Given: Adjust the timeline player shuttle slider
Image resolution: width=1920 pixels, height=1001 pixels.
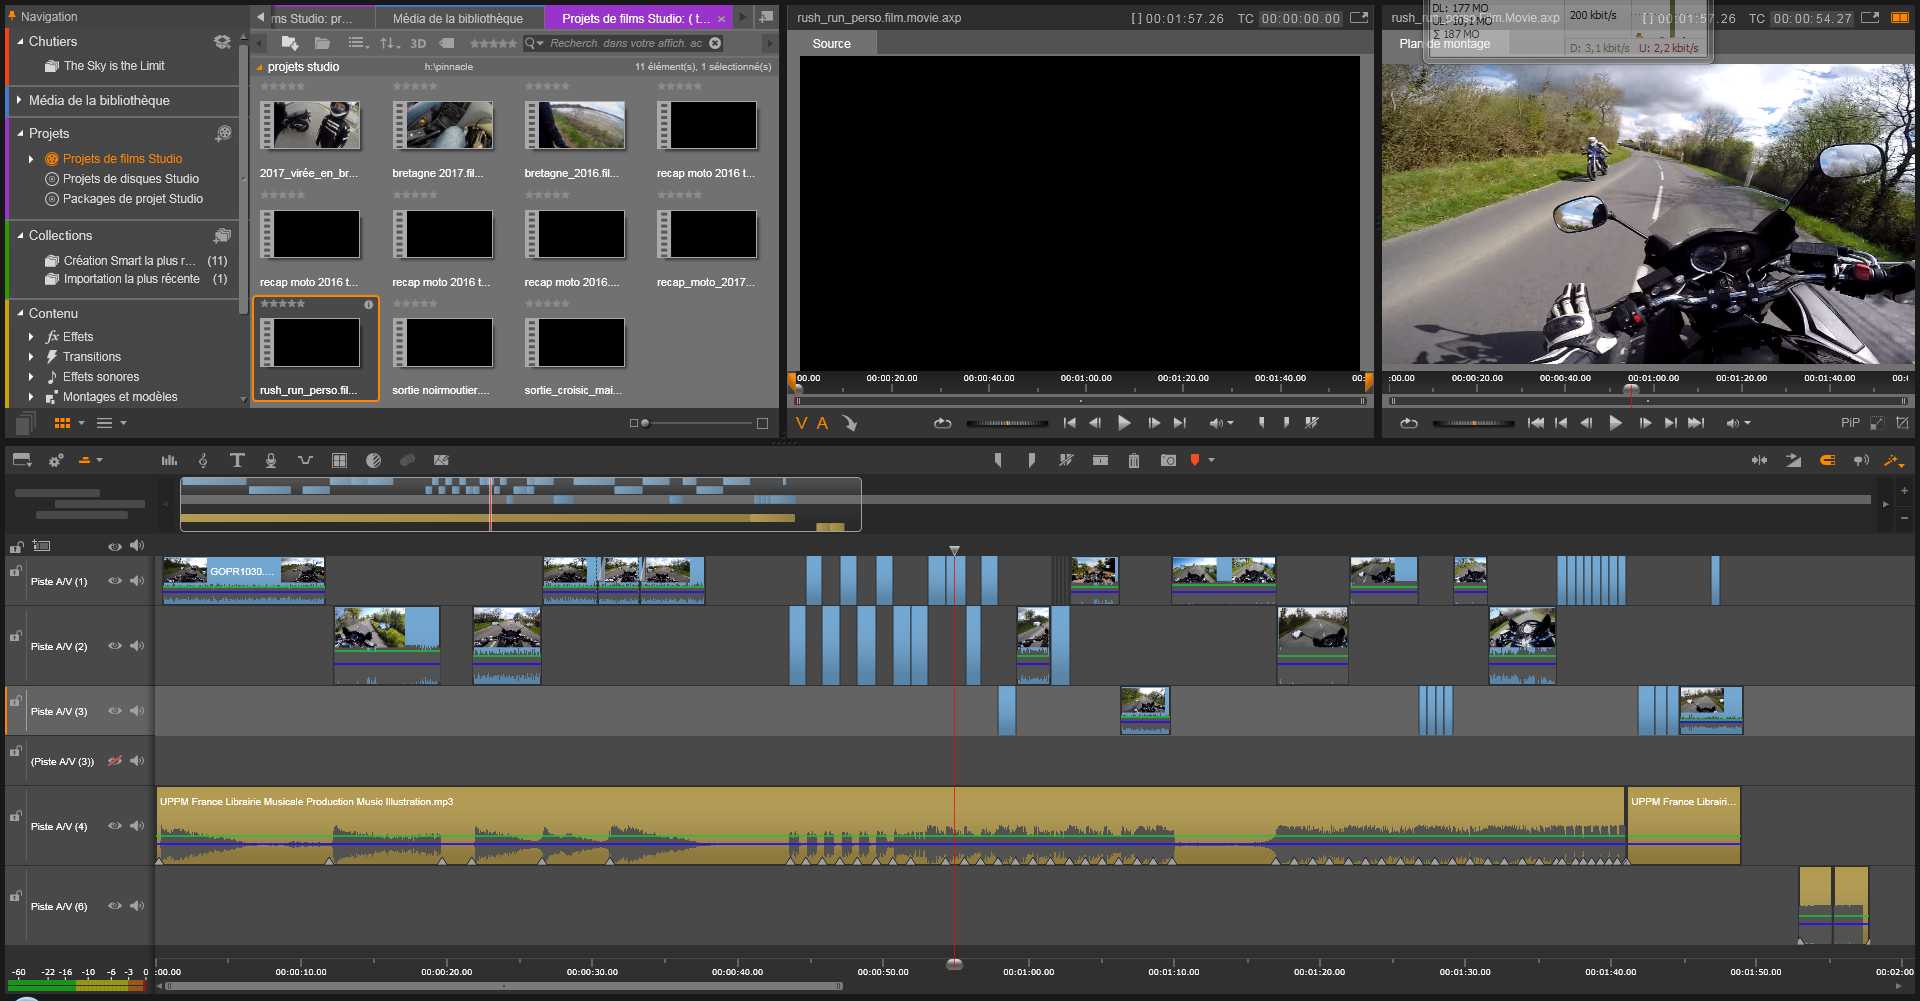Looking at the screenshot, I should pos(1474,423).
